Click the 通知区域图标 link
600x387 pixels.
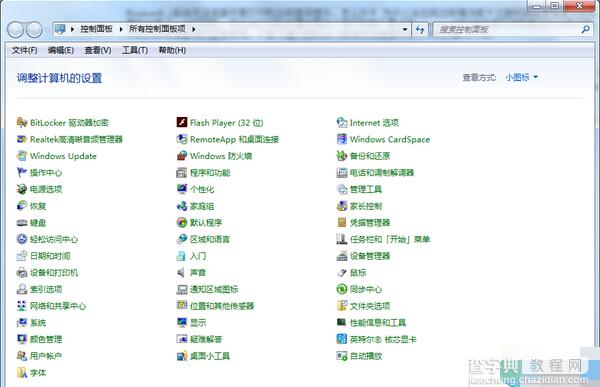click(214, 289)
